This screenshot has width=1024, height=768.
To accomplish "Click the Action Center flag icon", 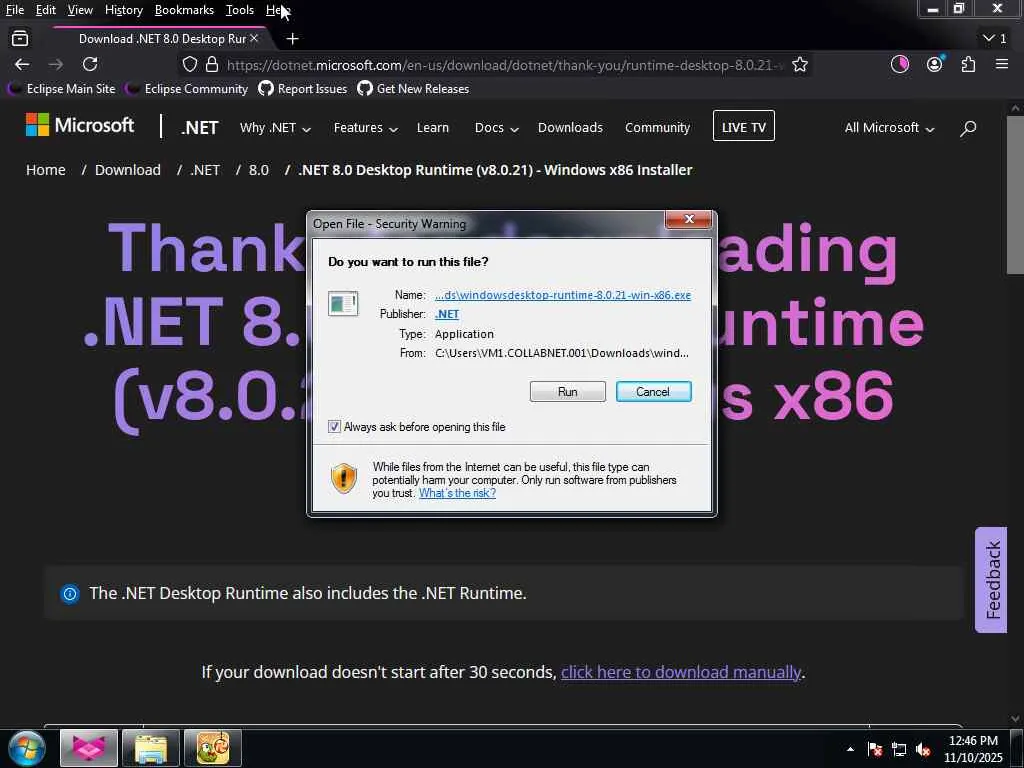I will click(x=875, y=749).
